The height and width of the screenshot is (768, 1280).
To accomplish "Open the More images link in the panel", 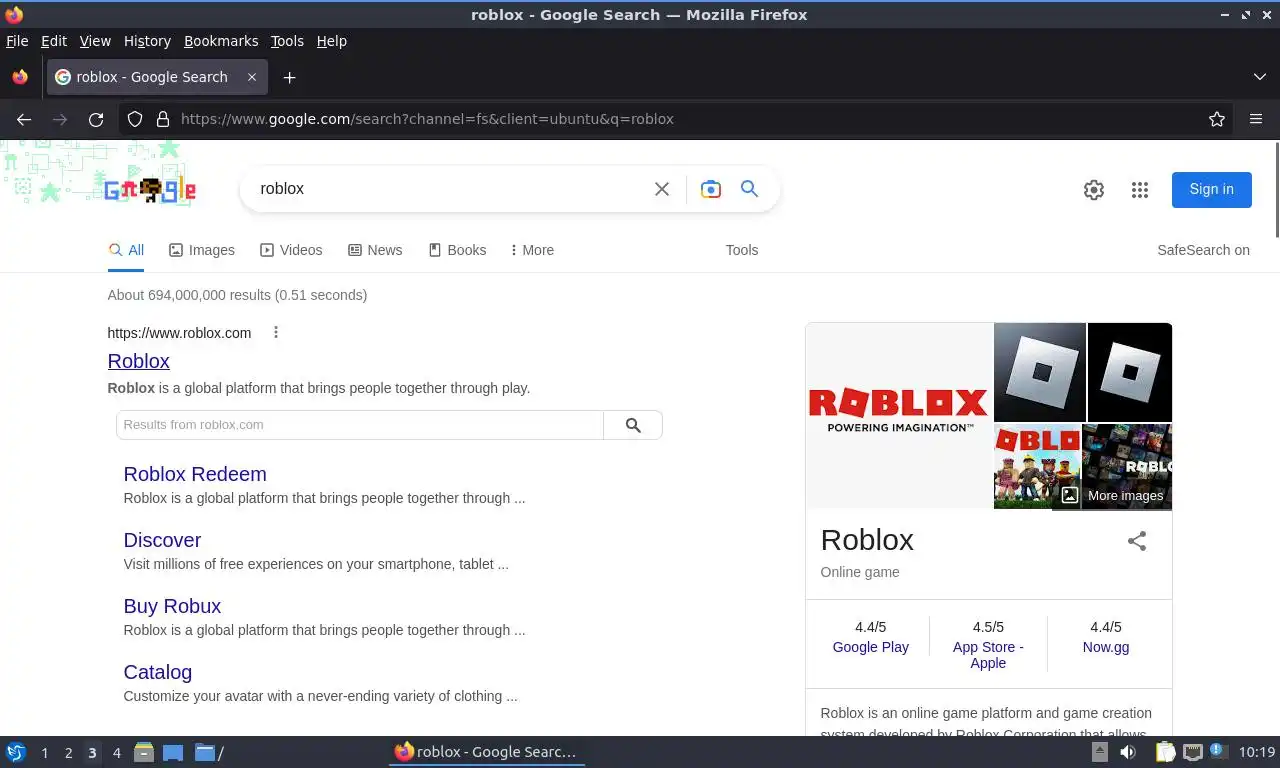I will pyautogui.click(x=1113, y=495).
